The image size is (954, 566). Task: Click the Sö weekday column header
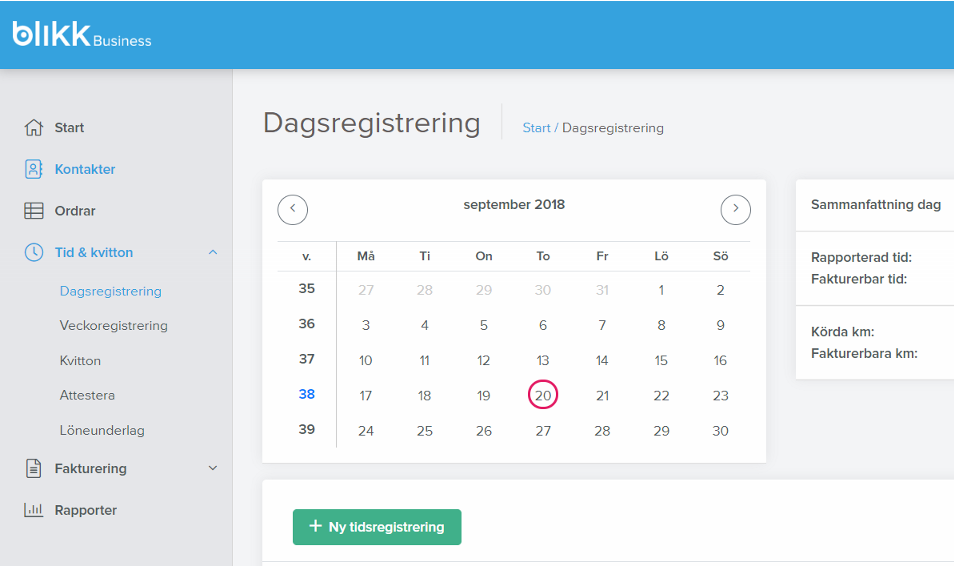pyautogui.click(x=720, y=256)
